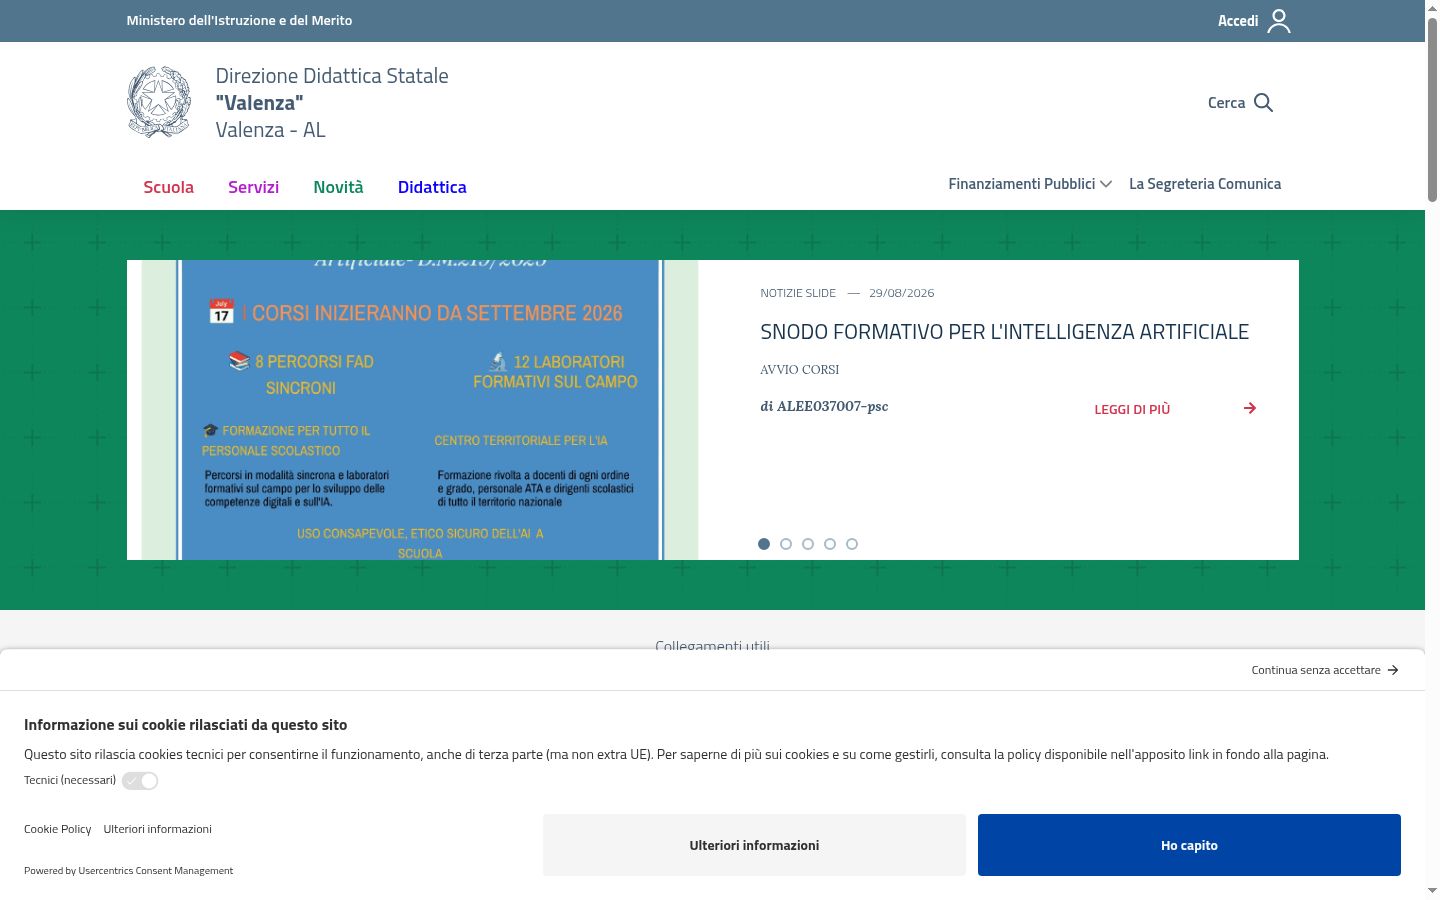The height and width of the screenshot is (900, 1440).
Task: Click the page vertical scrollbar thumb
Action: (1432, 110)
